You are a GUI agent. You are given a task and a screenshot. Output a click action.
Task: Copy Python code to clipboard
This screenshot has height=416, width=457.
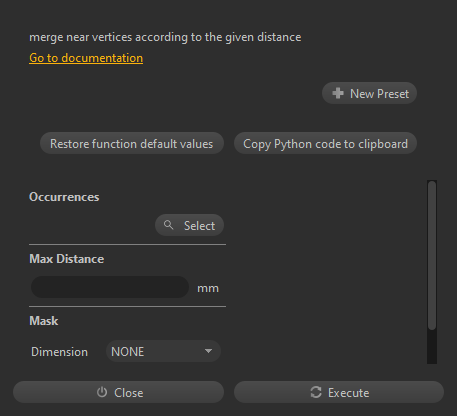(325, 143)
